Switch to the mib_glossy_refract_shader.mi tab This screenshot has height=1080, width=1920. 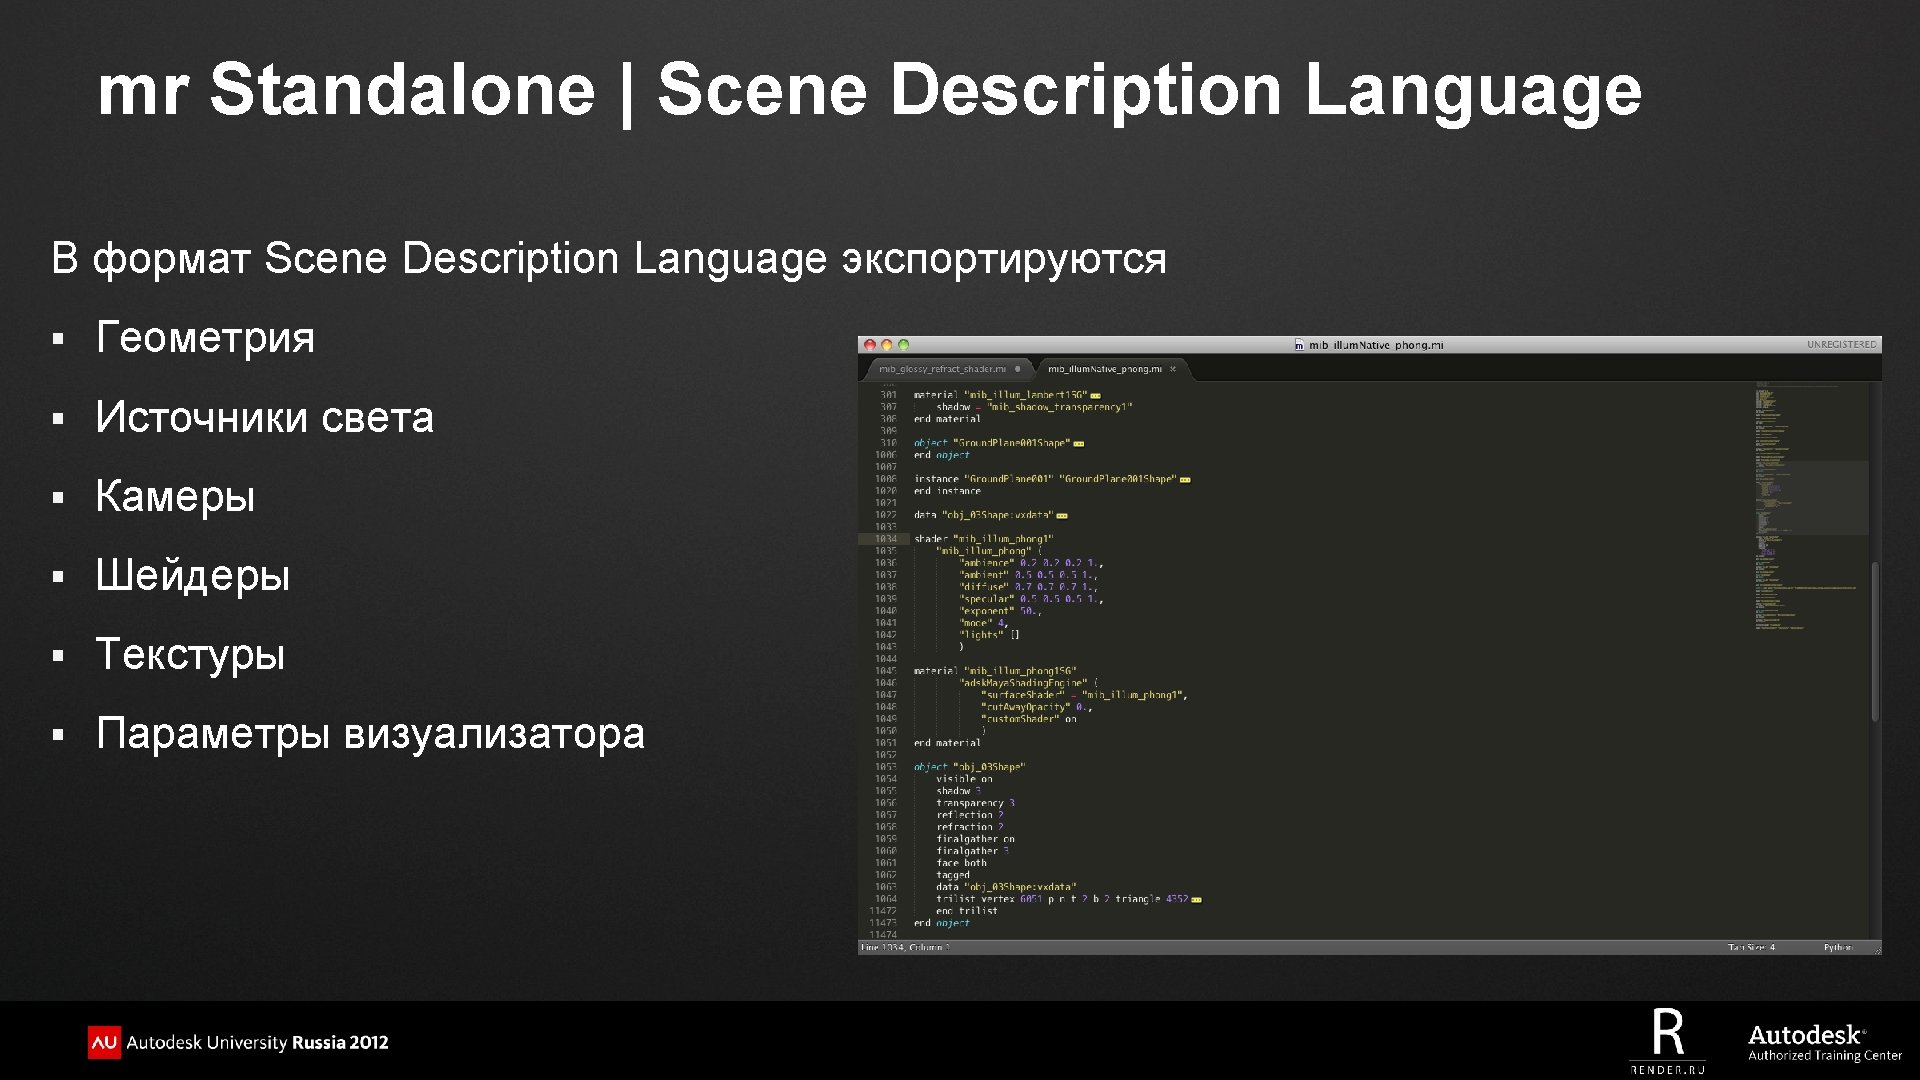pos(942,369)
